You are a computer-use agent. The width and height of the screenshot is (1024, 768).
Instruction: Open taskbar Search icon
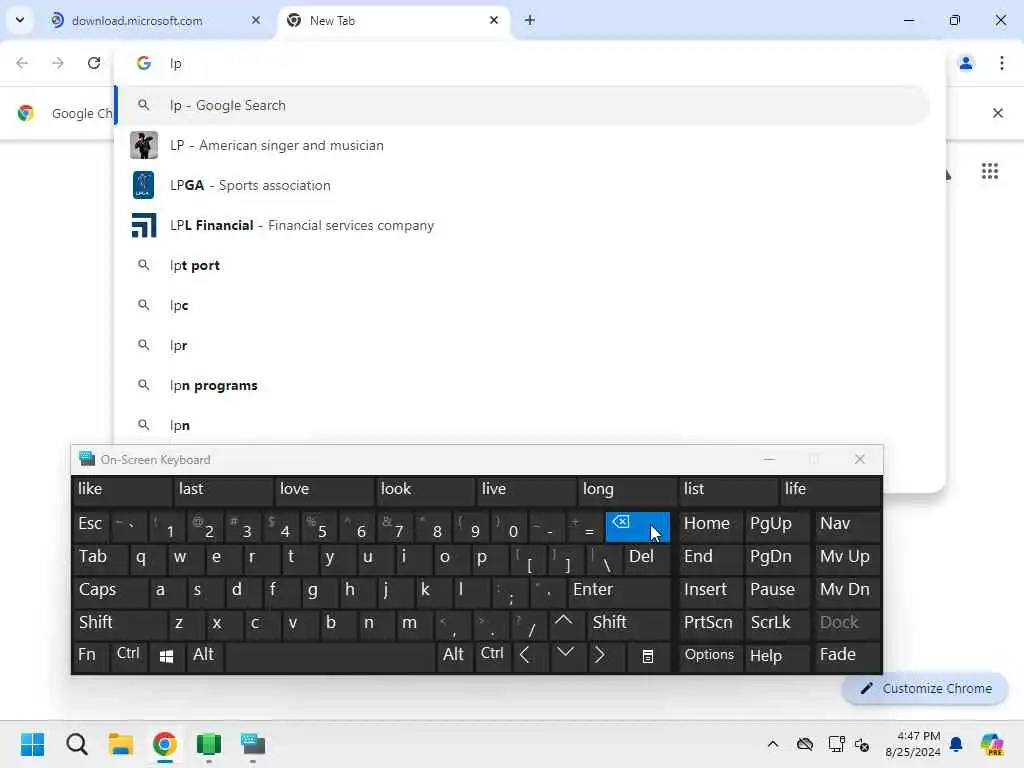click(76, 744)
